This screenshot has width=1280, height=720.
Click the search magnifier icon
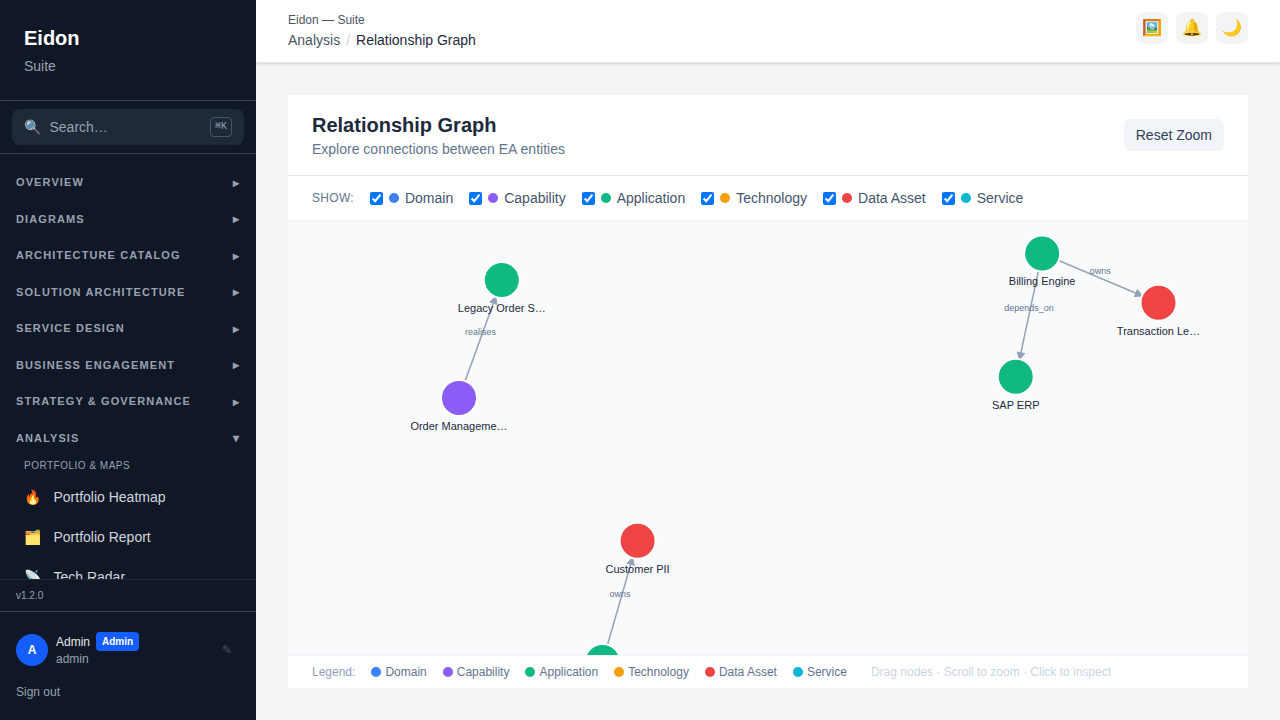[32, 127]
